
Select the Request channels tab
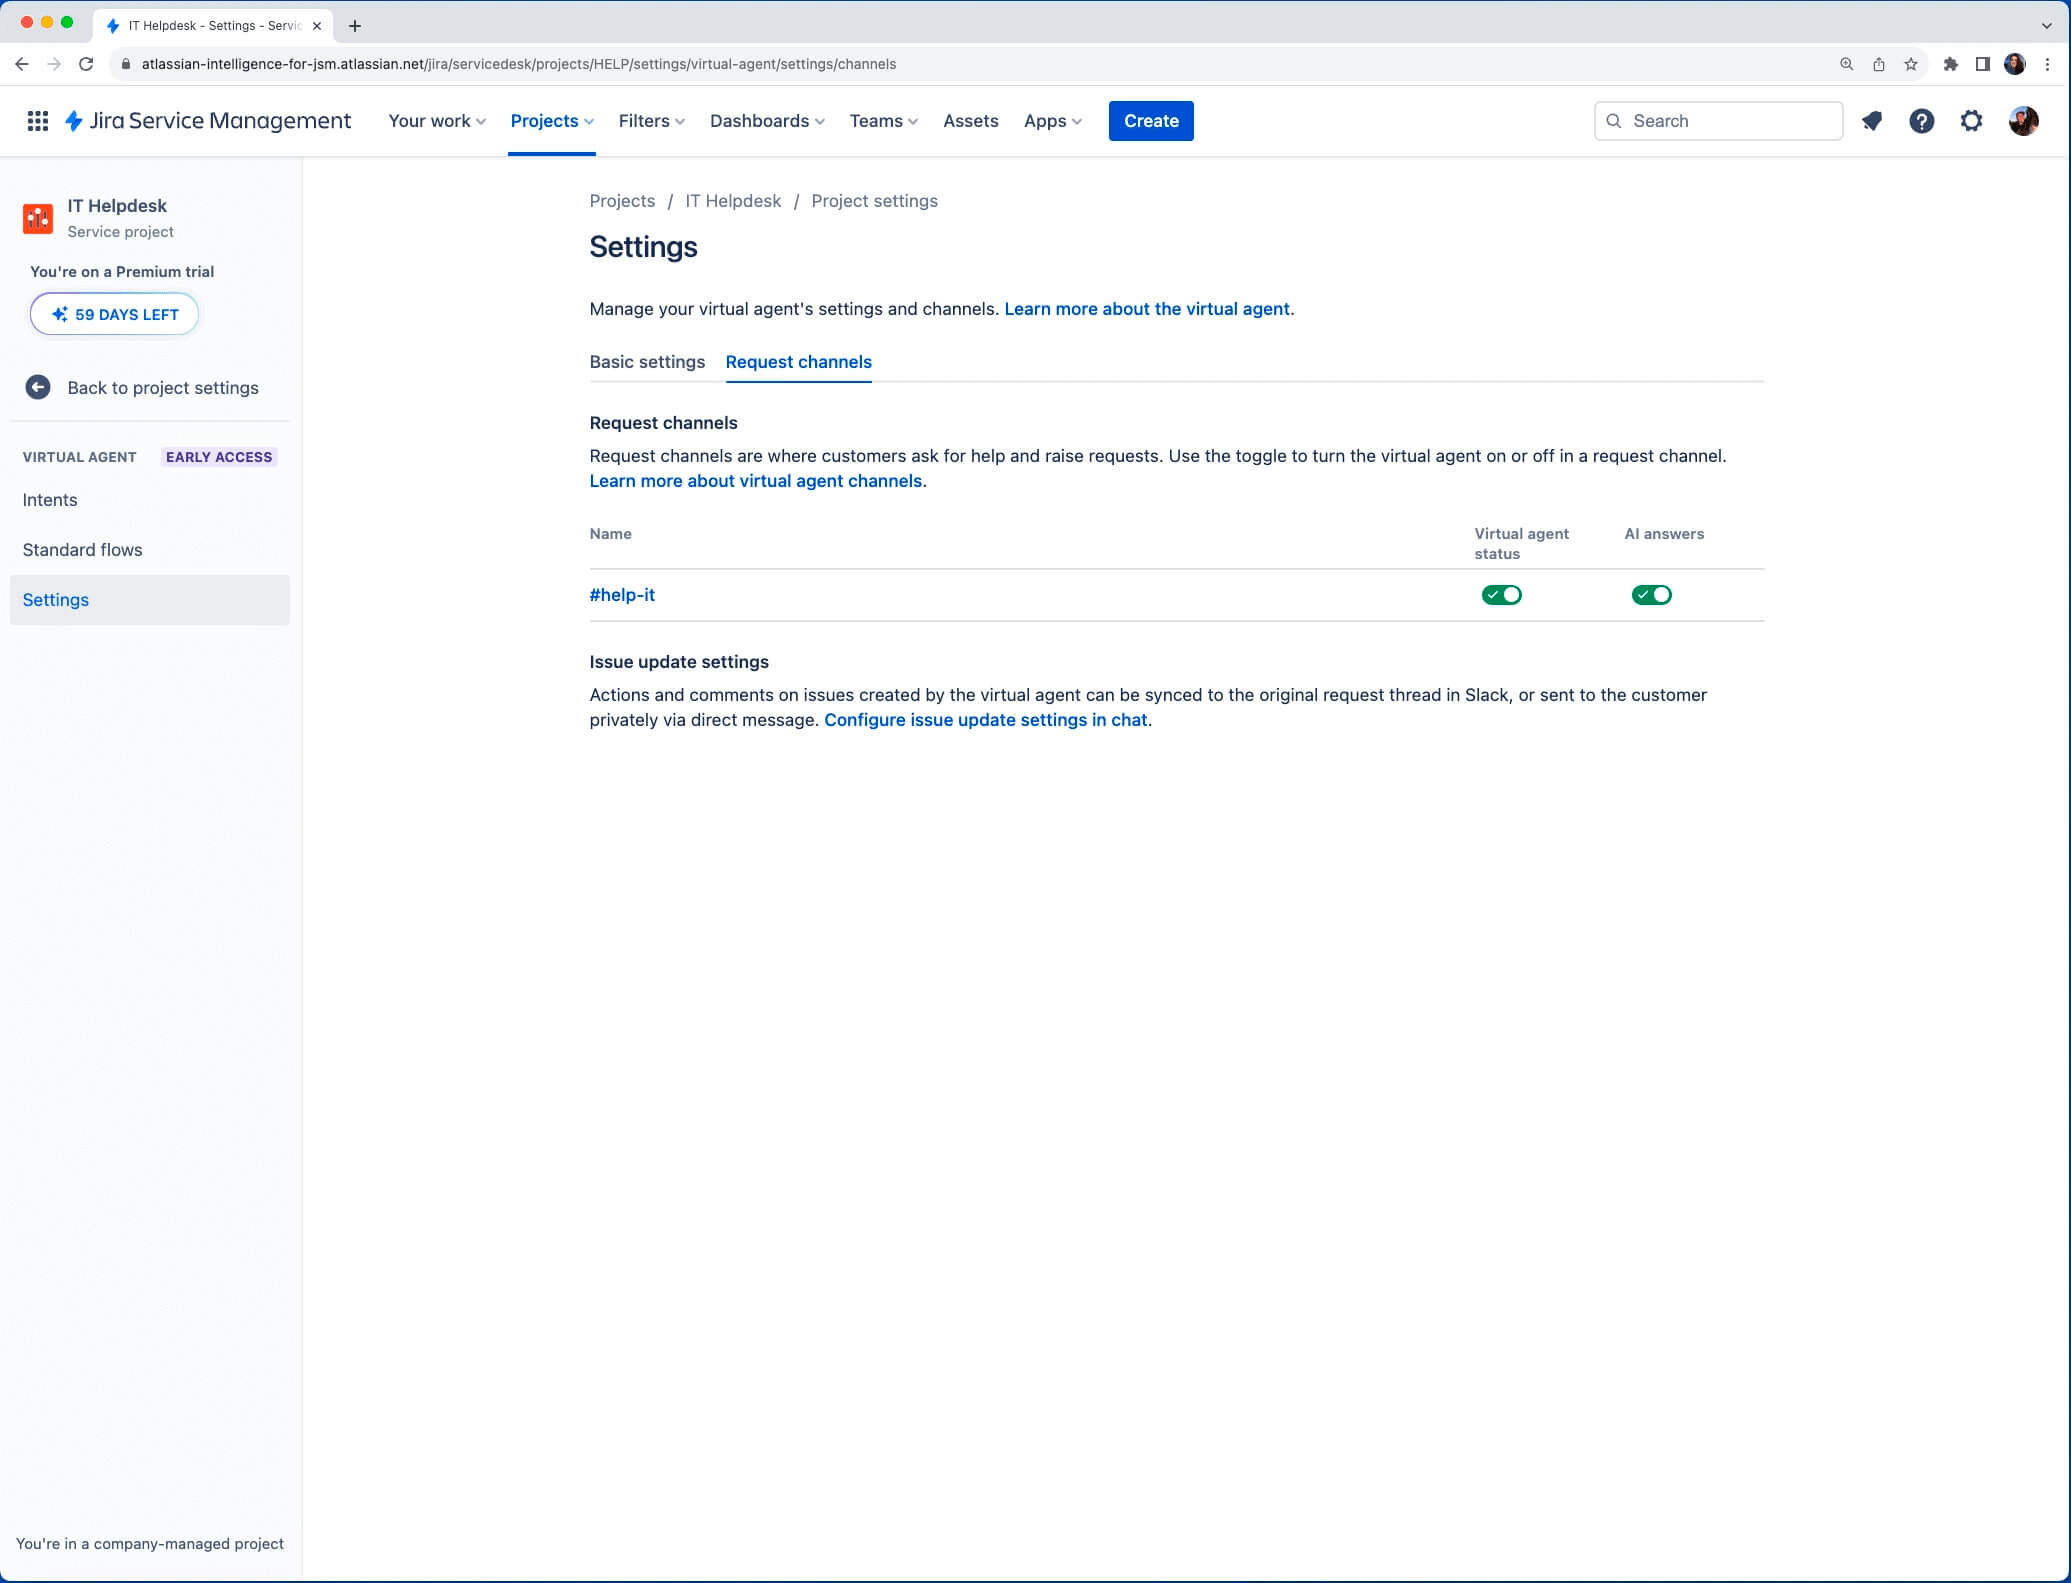(x=798, y=361)
